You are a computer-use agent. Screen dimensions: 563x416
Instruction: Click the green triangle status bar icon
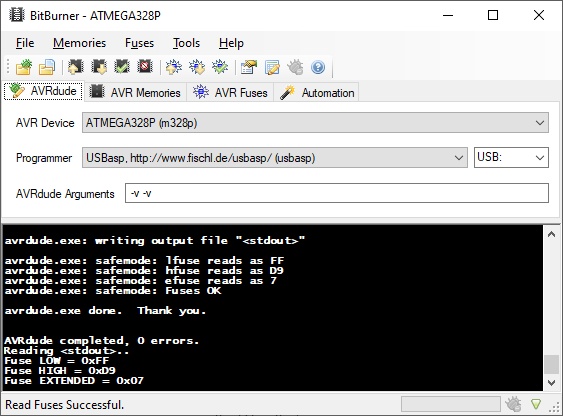[536, 405]
